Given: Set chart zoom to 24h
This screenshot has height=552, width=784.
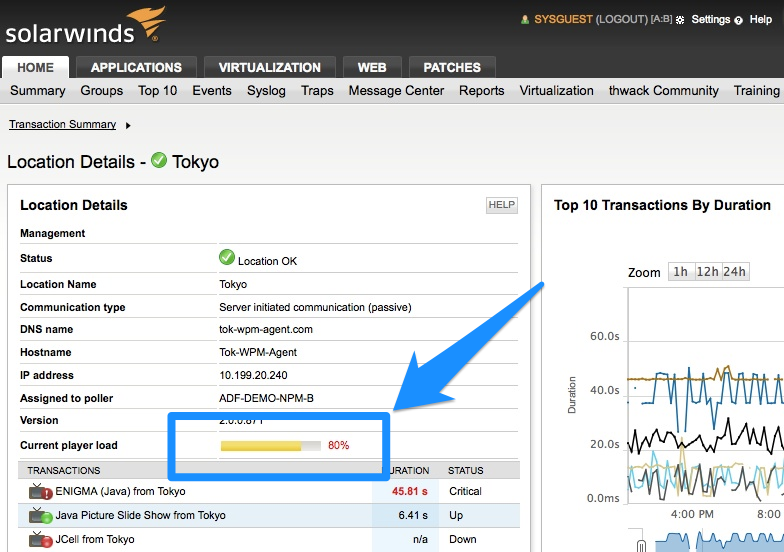Looking at the screenshot, I should click(x=734, y=272).
